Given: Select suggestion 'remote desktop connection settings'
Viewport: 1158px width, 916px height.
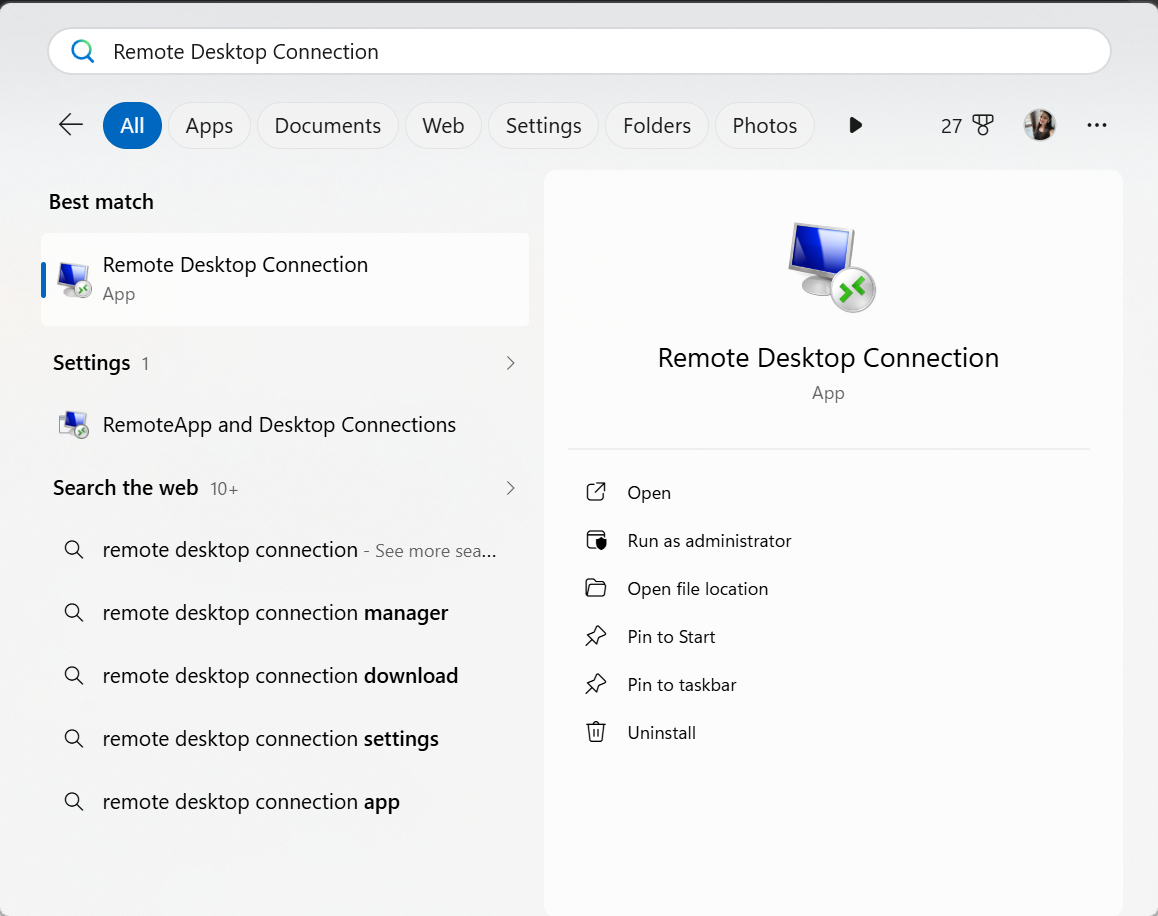Looking at the screenshot, I should [x=285, y=739].
